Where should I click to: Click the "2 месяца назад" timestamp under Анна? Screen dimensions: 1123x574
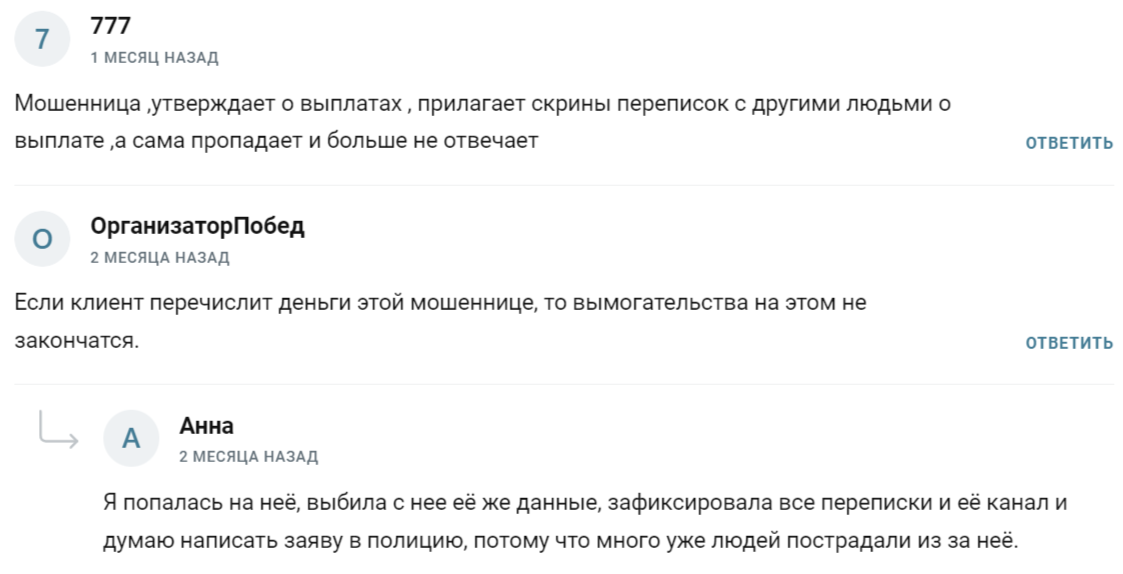(249, 456)
